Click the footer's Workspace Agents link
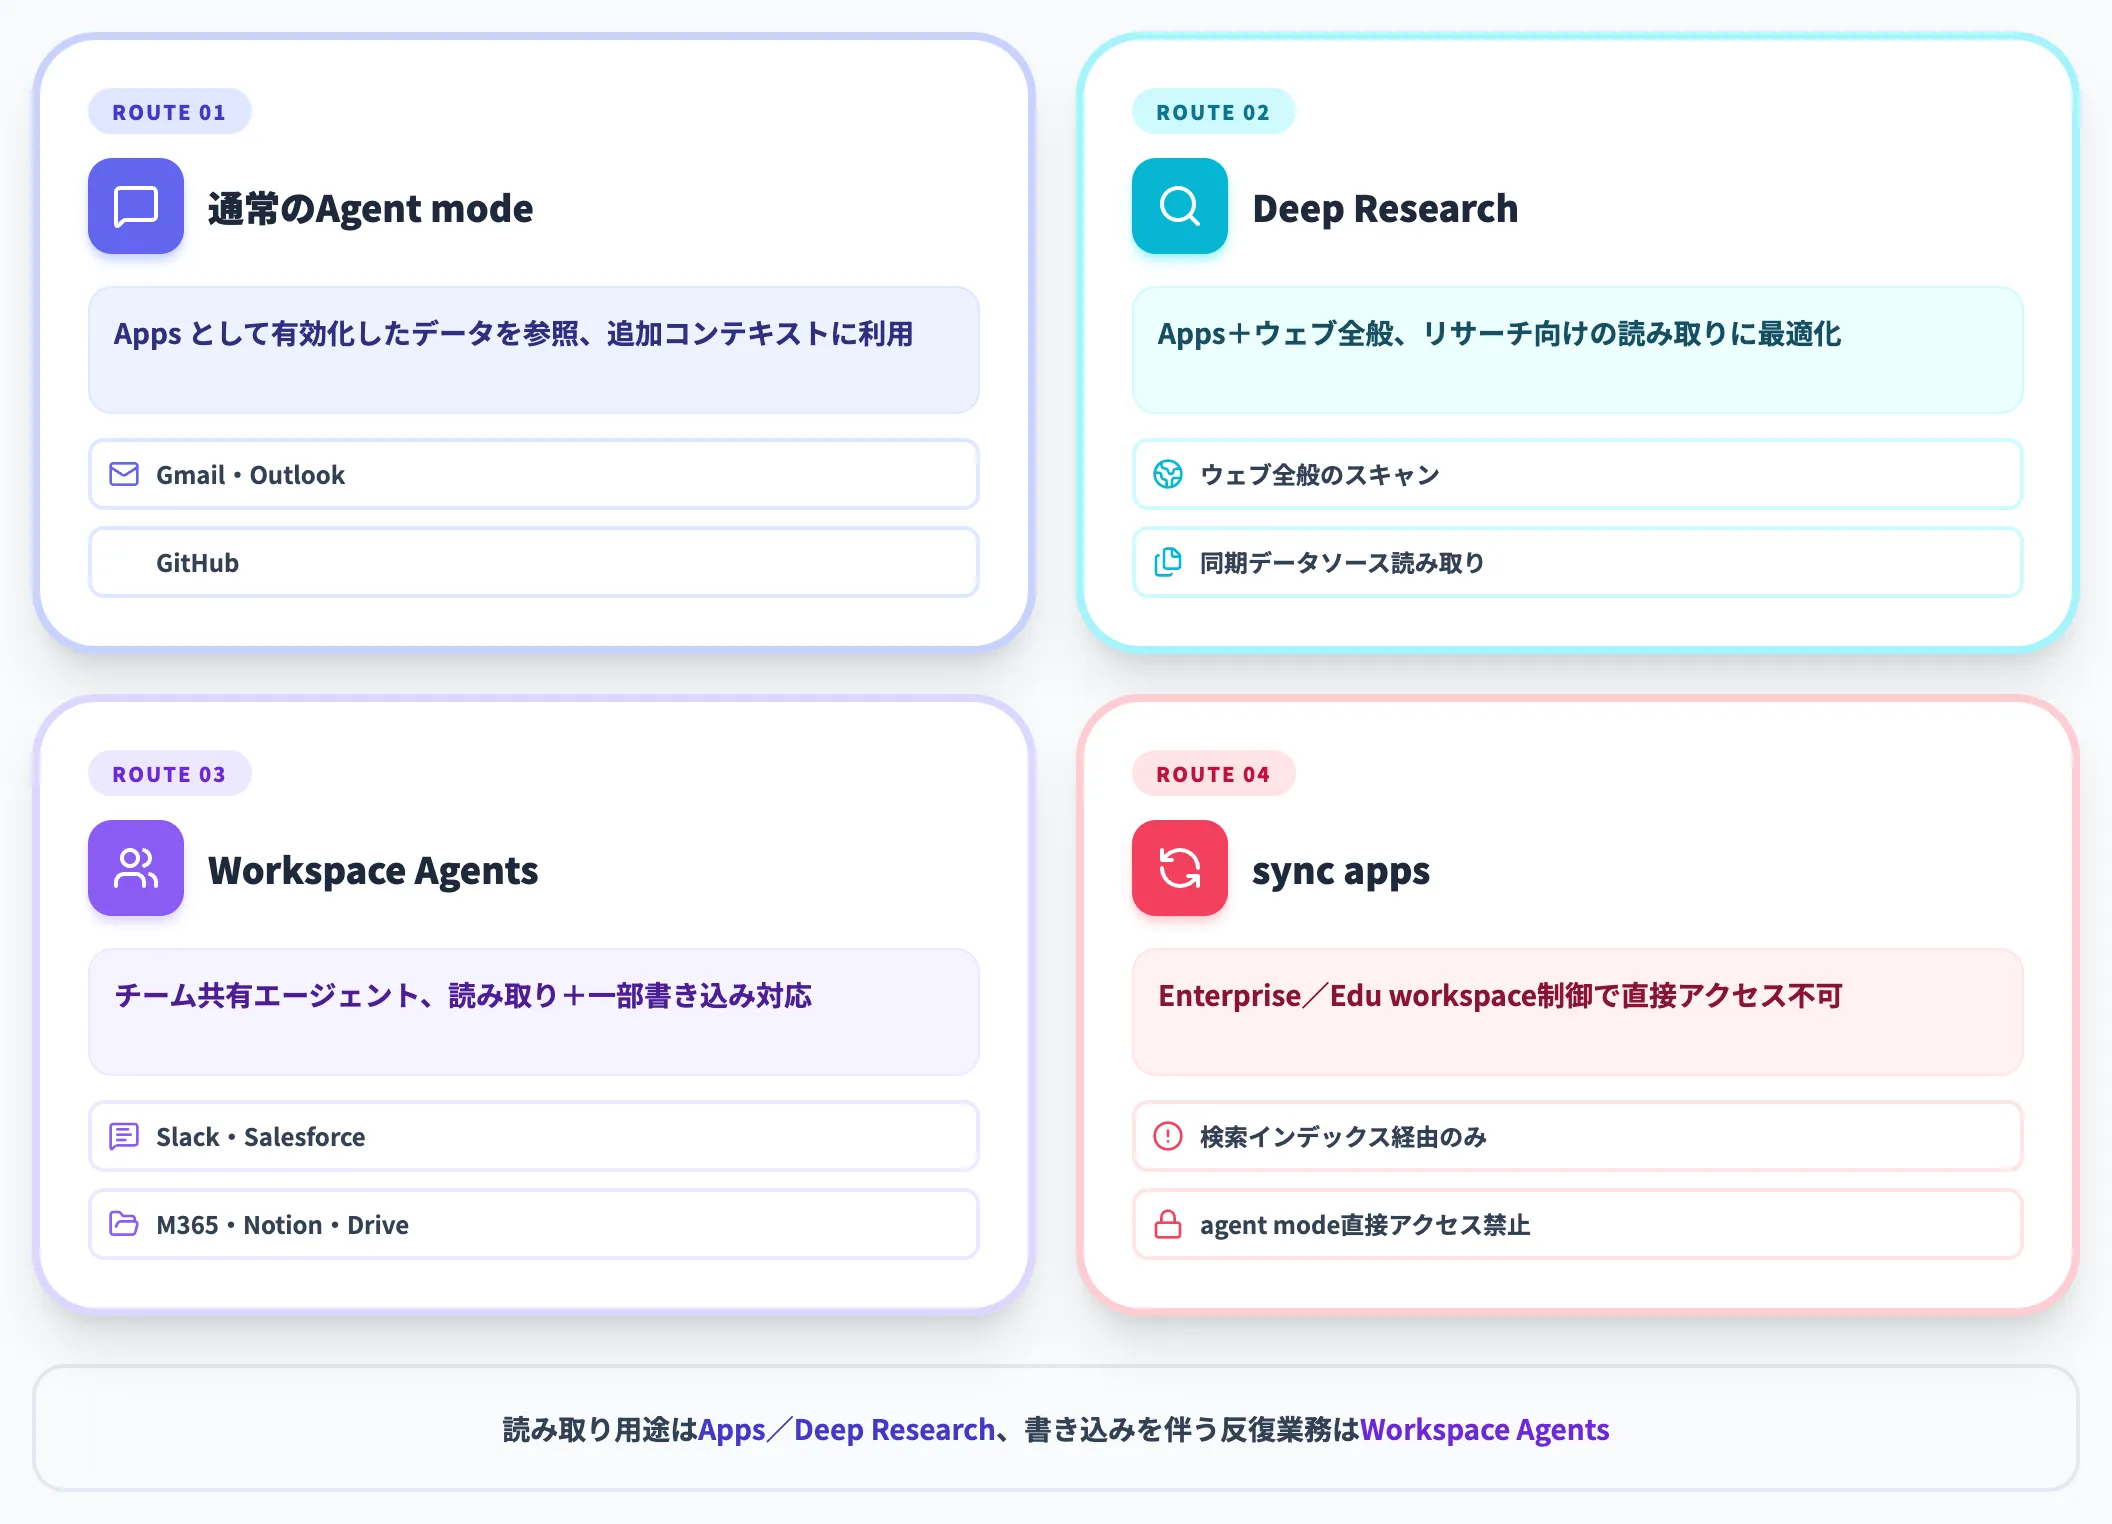 (1485, 1430)
